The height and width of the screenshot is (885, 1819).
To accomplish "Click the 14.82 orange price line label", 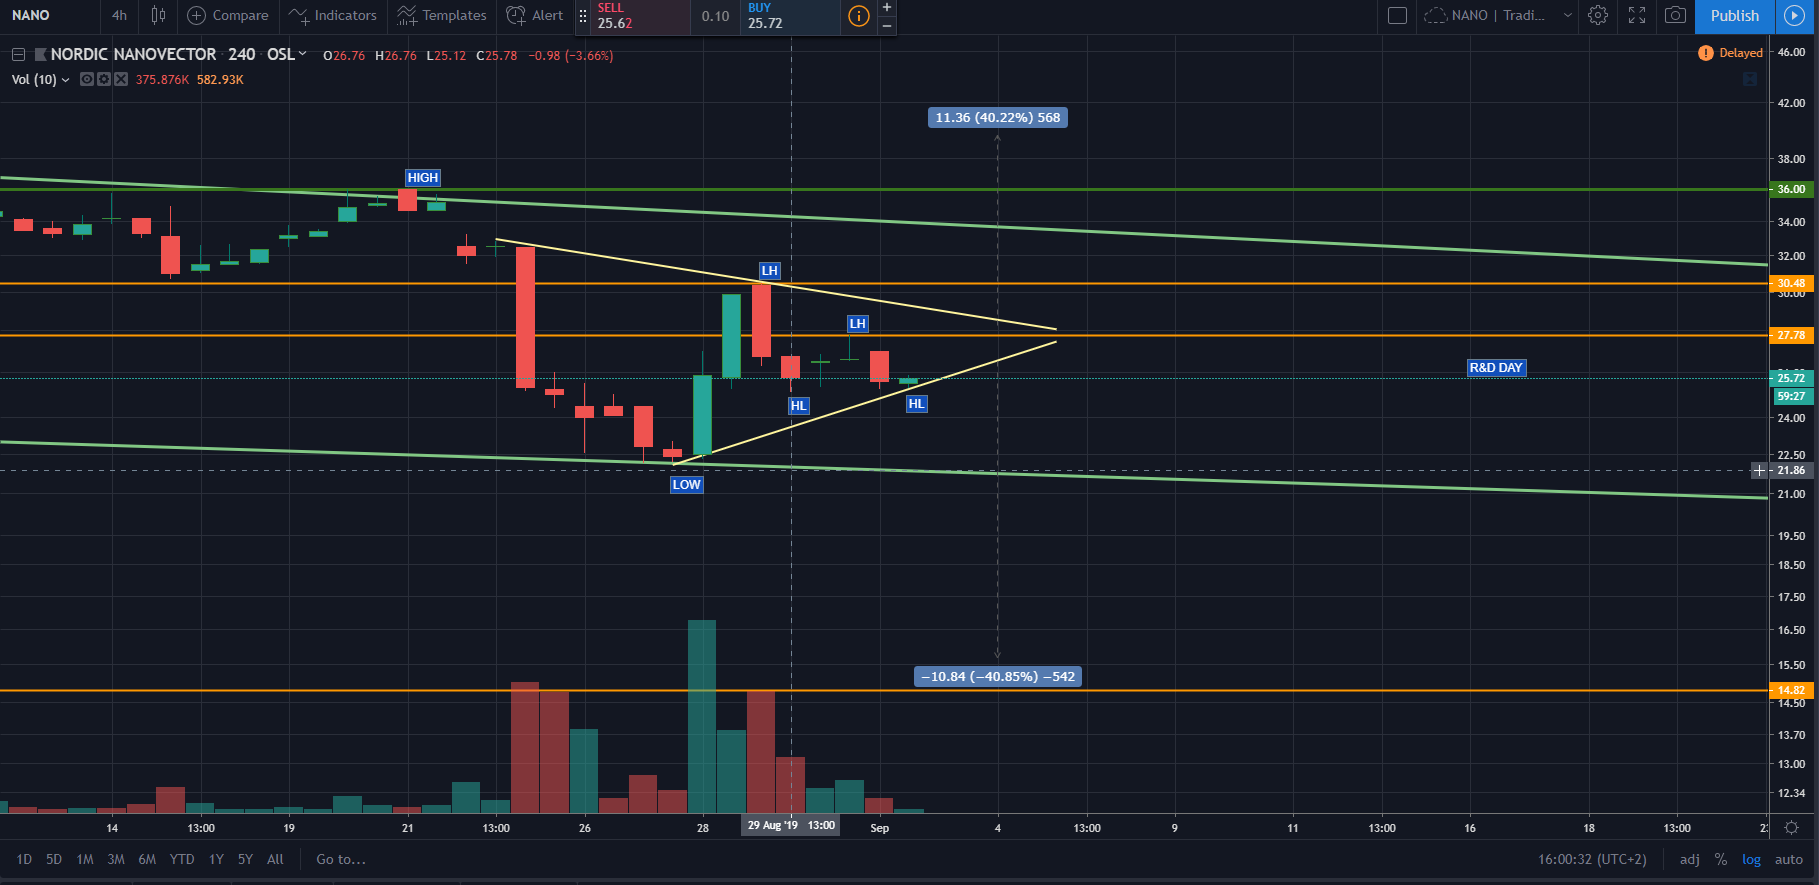I will (x=1791, y=690).
